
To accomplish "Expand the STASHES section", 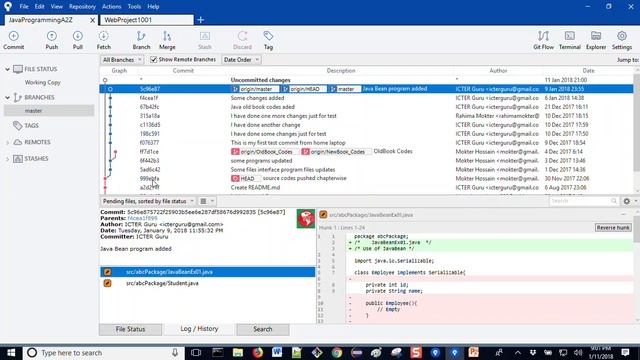I will pos(7,159).
